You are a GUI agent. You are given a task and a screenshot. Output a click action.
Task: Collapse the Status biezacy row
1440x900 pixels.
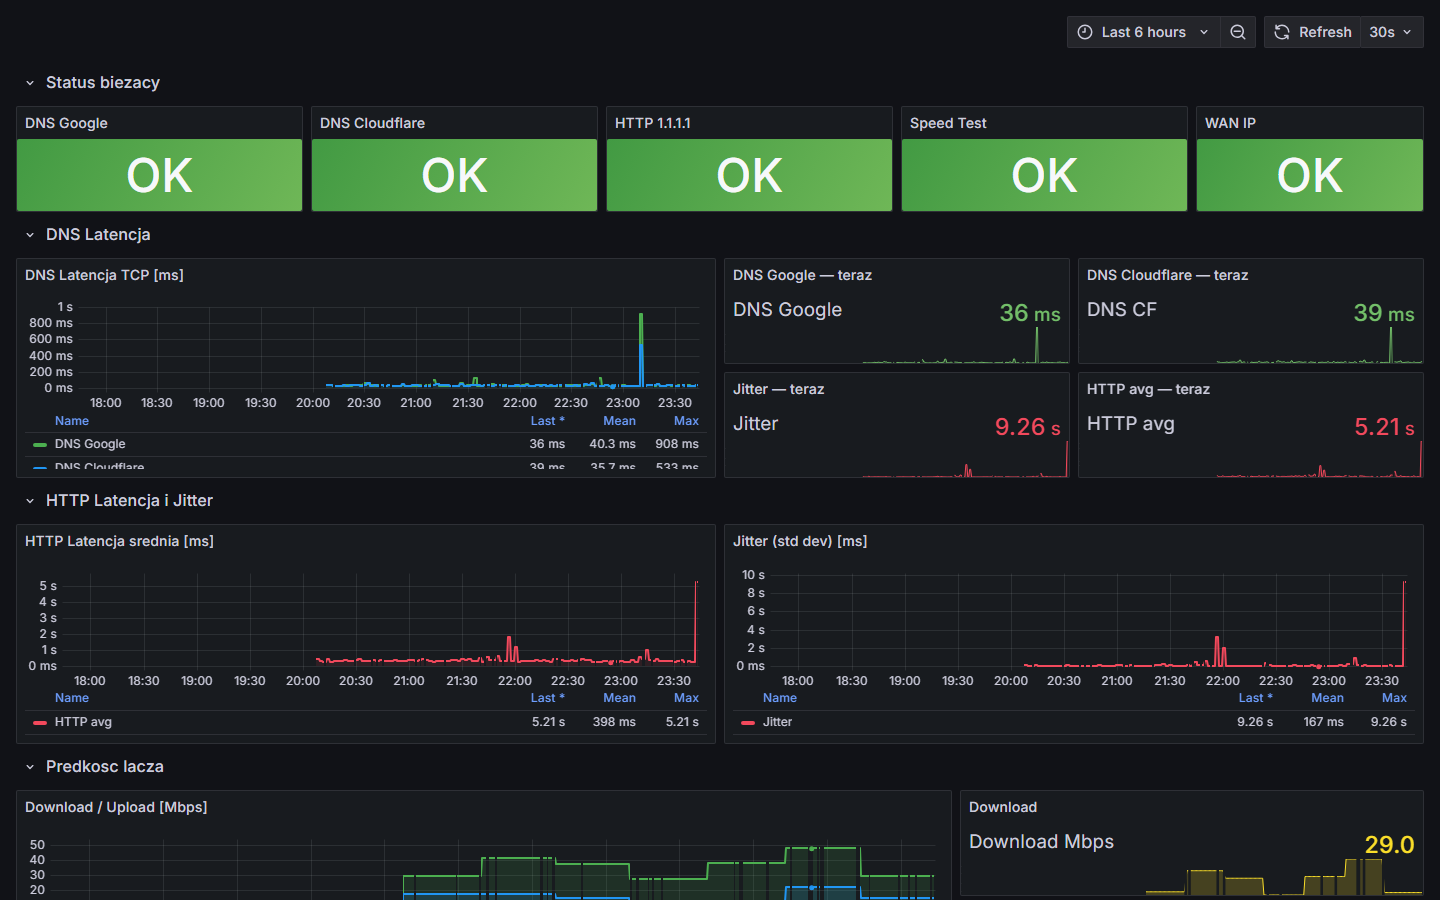pos(30,83)
